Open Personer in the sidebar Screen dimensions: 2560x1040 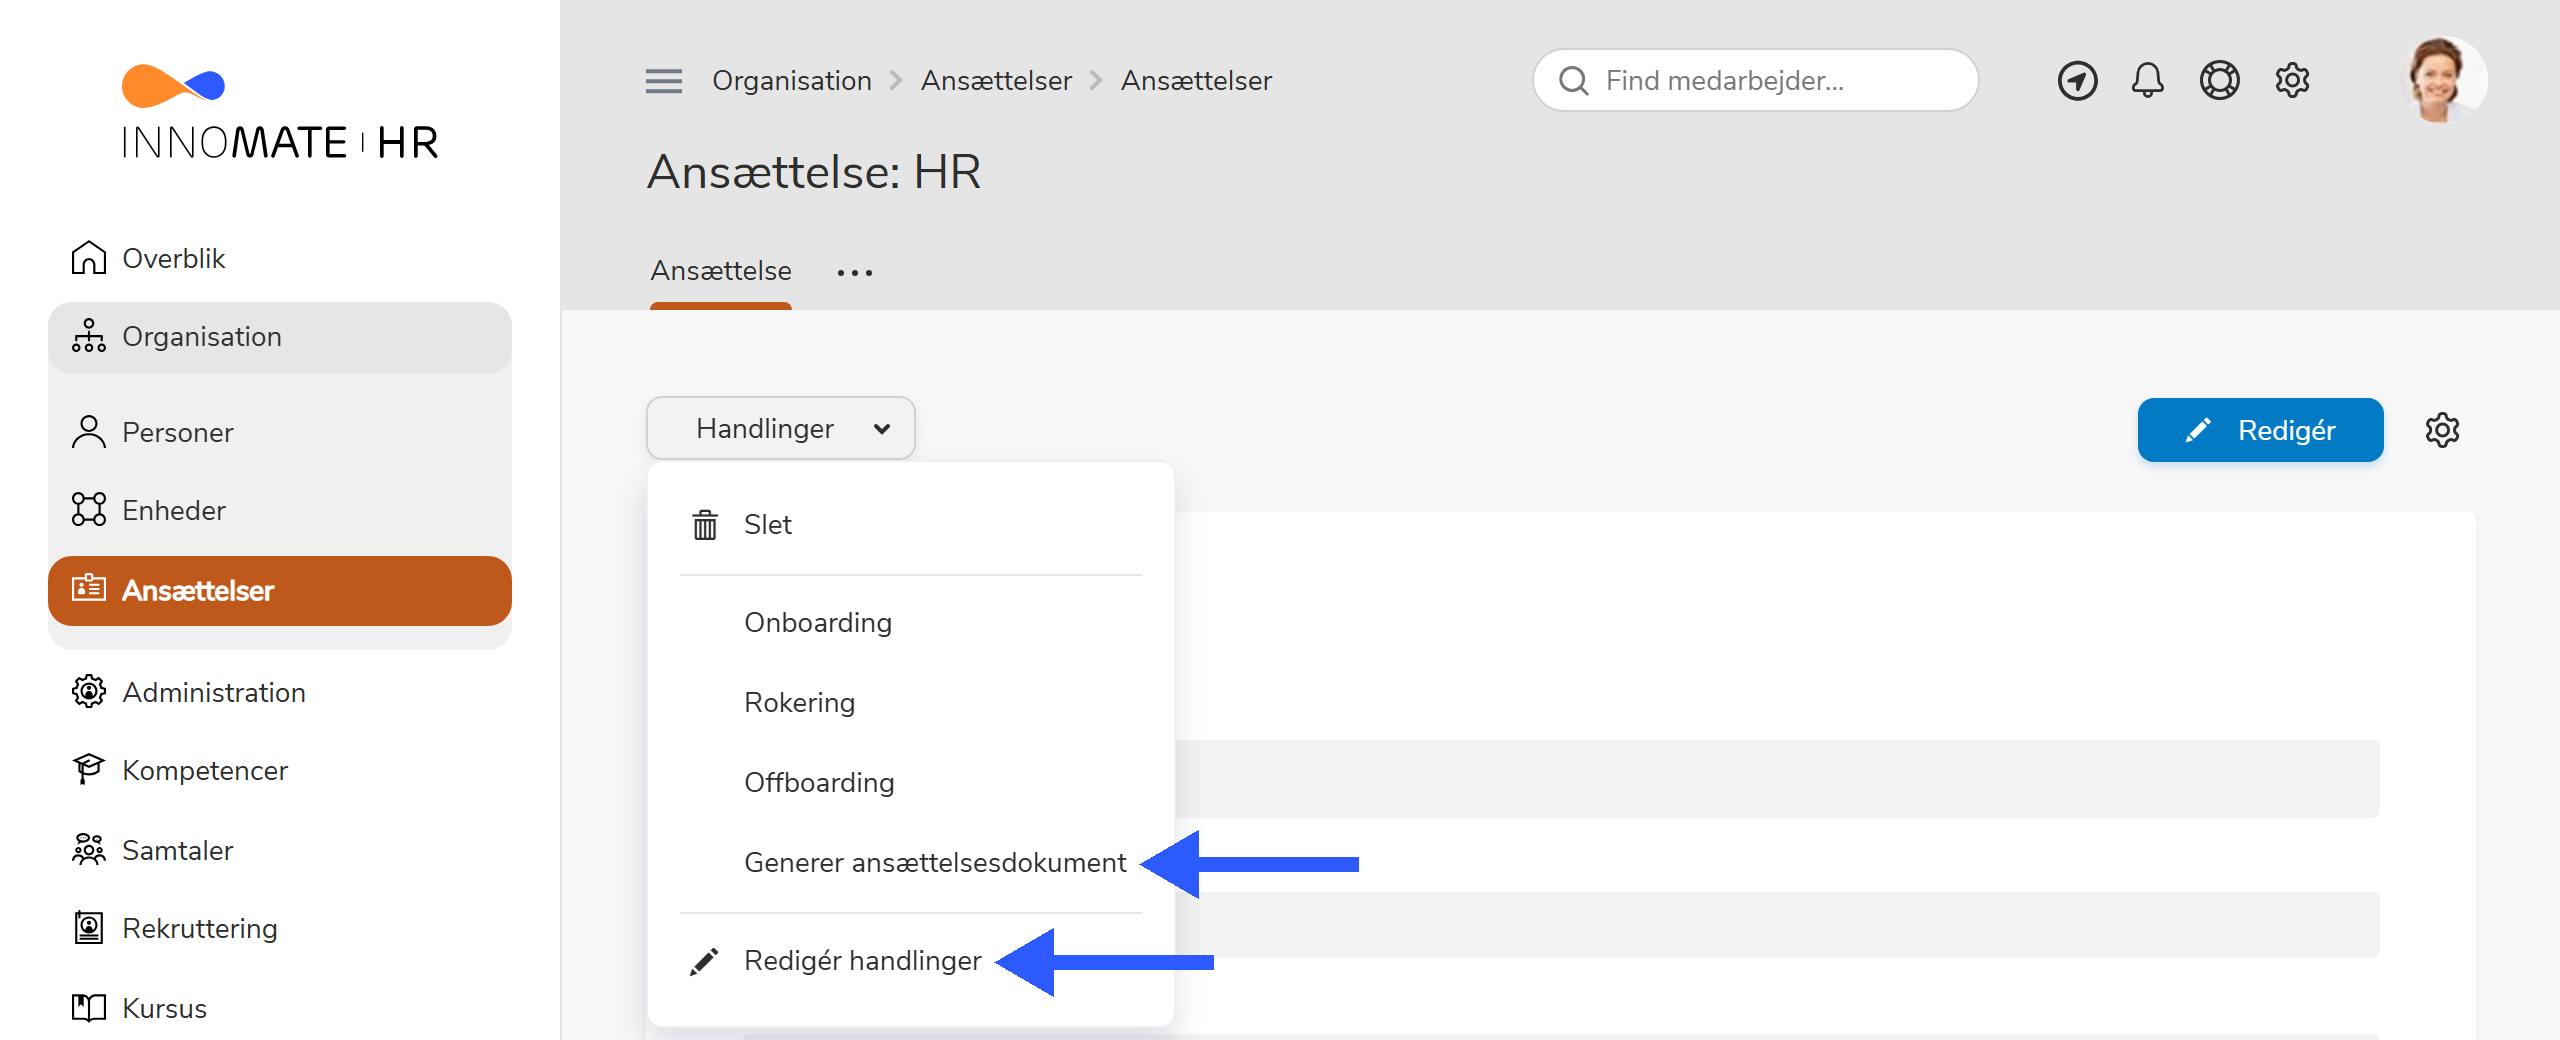[279, 432]
